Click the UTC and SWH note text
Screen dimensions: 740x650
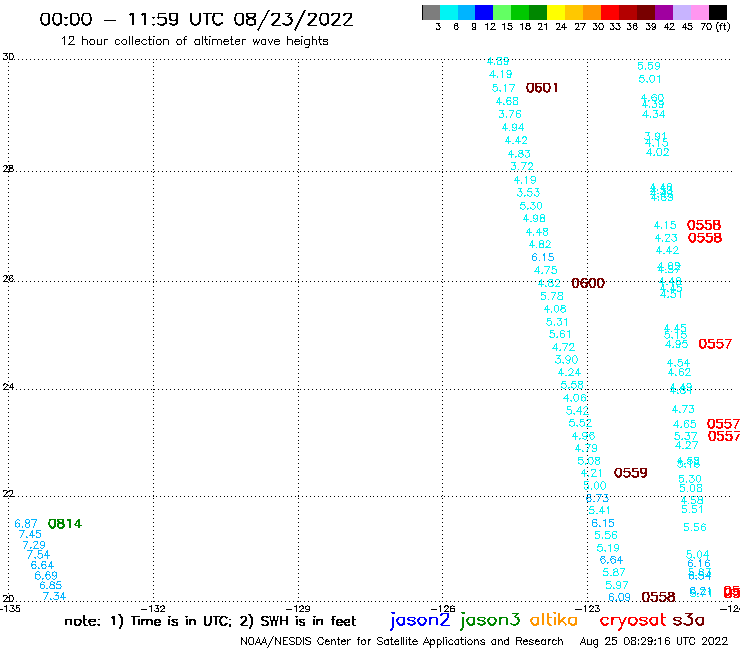click(210, 621)
